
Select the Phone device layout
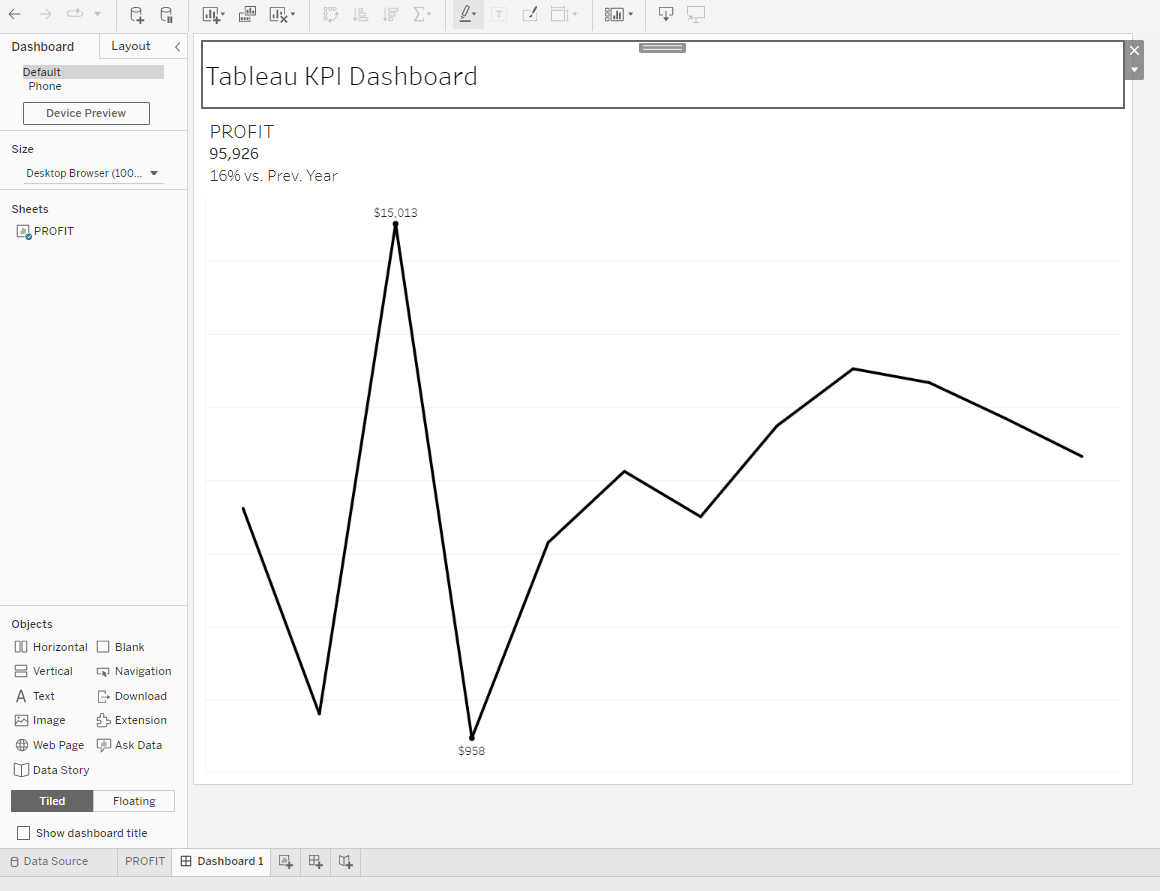[x=45, y=87]
